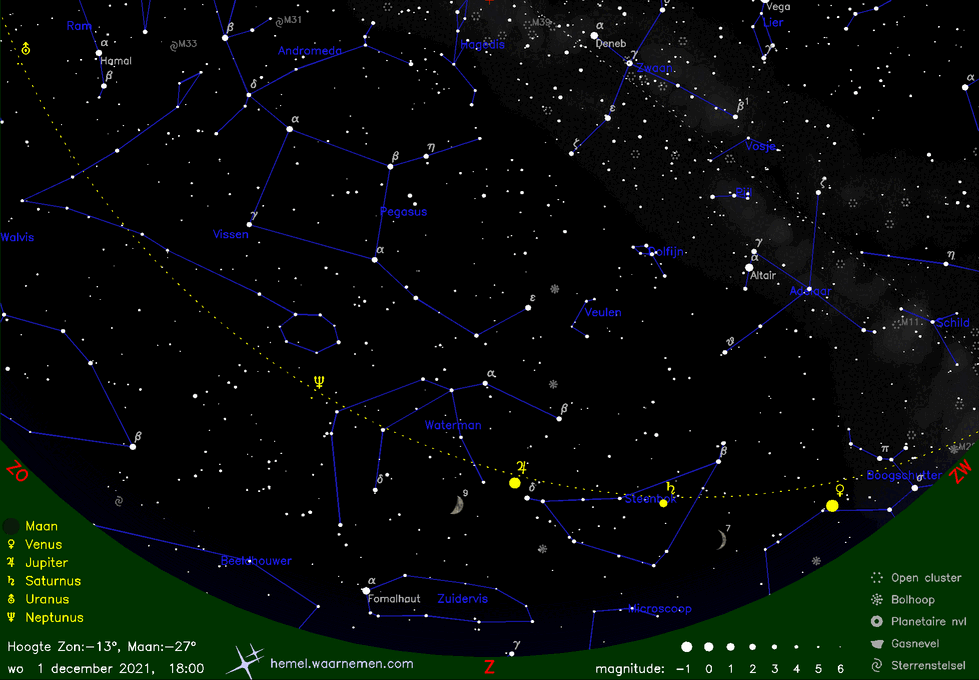Select the Altair star

(x=748, y=267)
